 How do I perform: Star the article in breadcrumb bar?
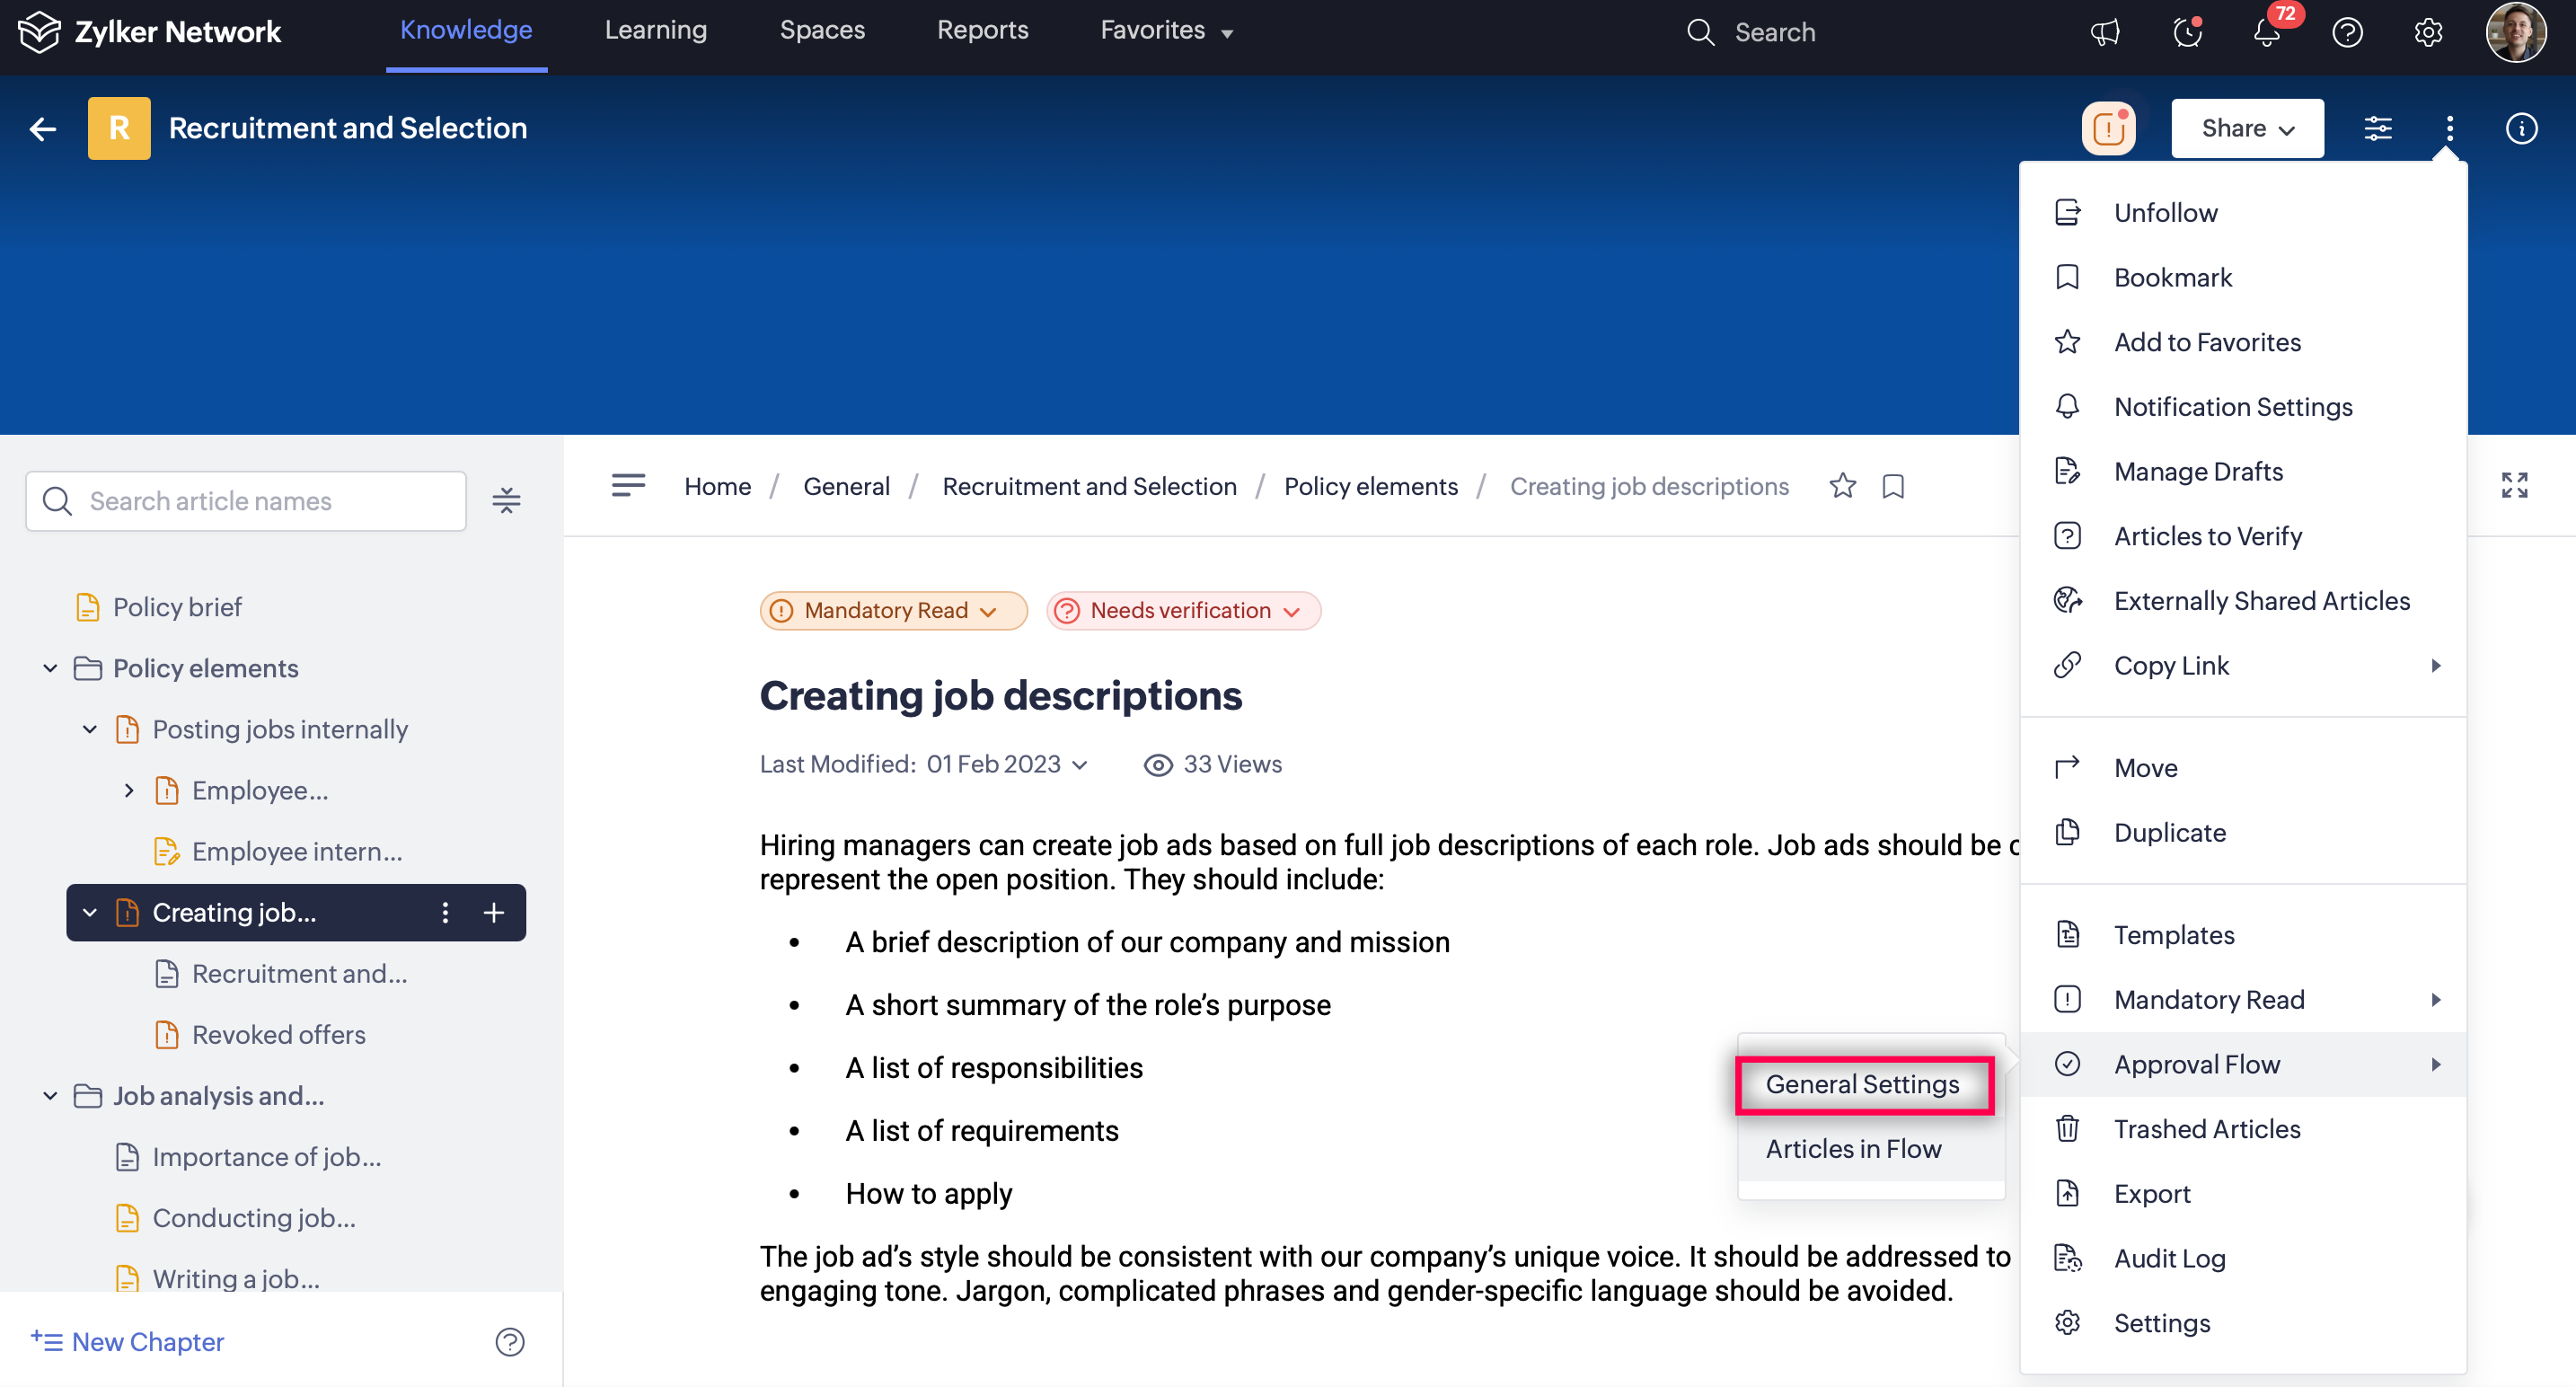point(1842,486)
